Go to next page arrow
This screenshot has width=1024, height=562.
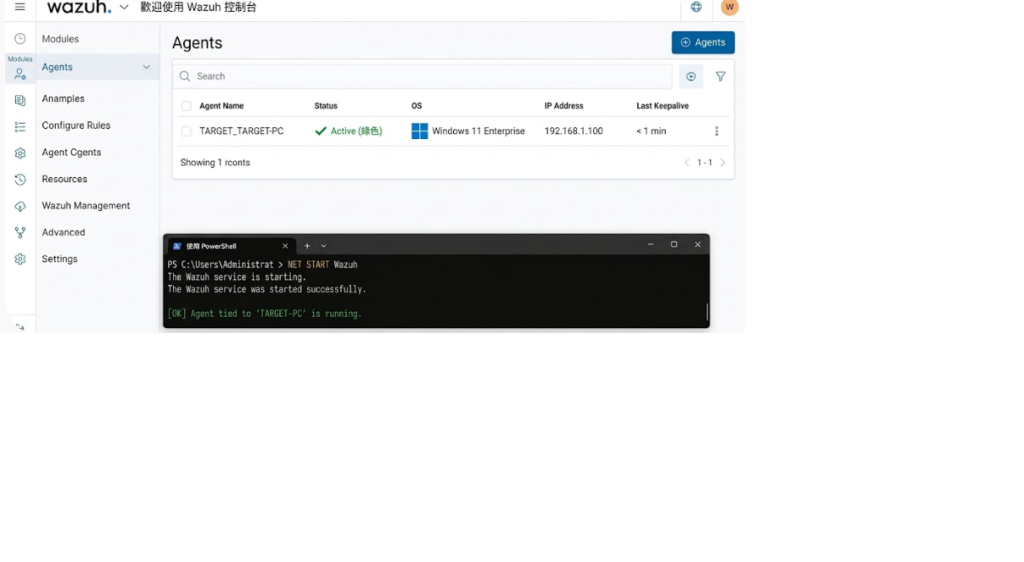723,163
